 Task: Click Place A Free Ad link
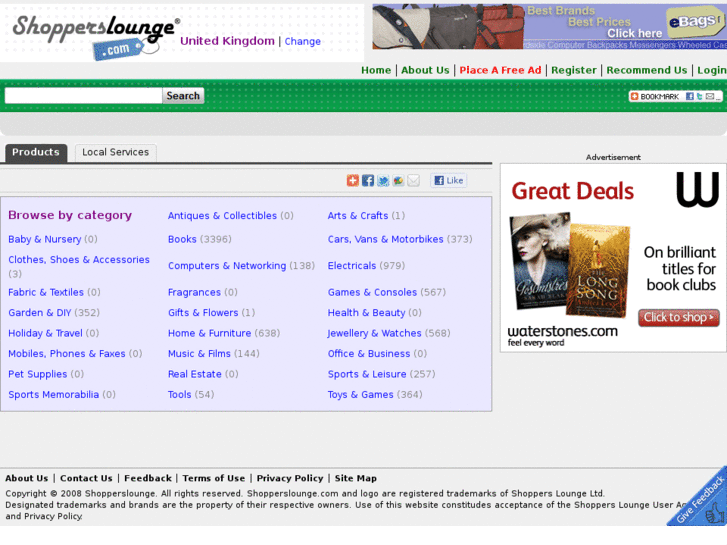pos(500,70)
